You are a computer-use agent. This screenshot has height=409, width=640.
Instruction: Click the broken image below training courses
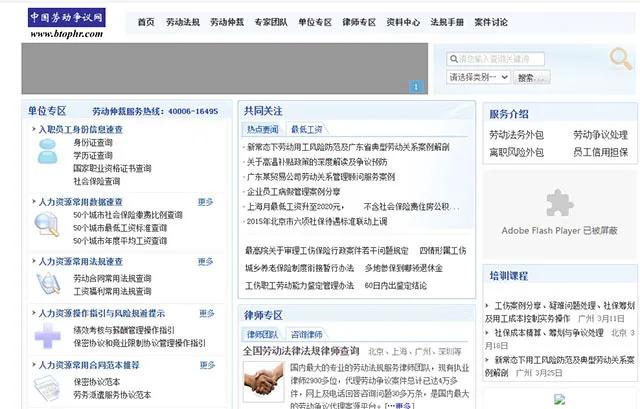click(x=560, y=399)
